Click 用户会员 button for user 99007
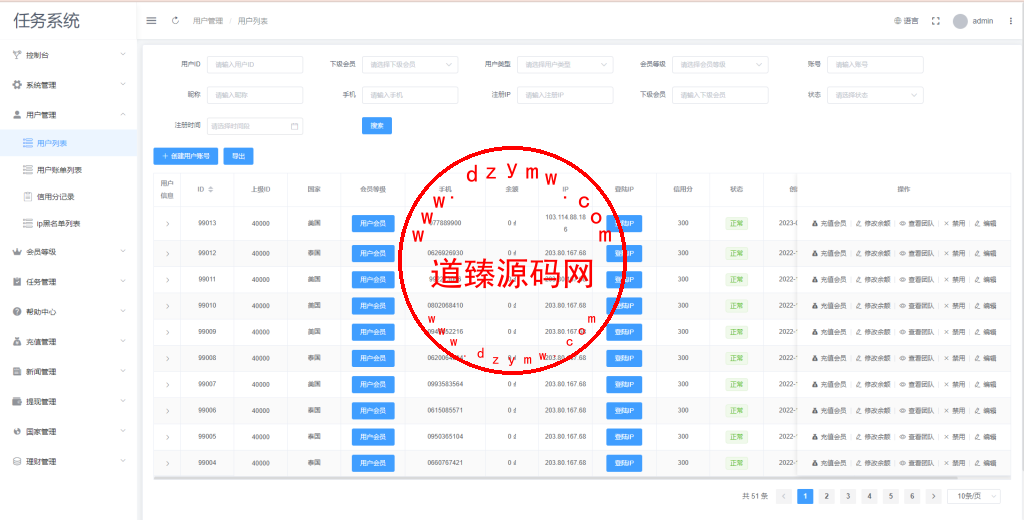The height and width of the screenshot is (520, 1024). 373,384
